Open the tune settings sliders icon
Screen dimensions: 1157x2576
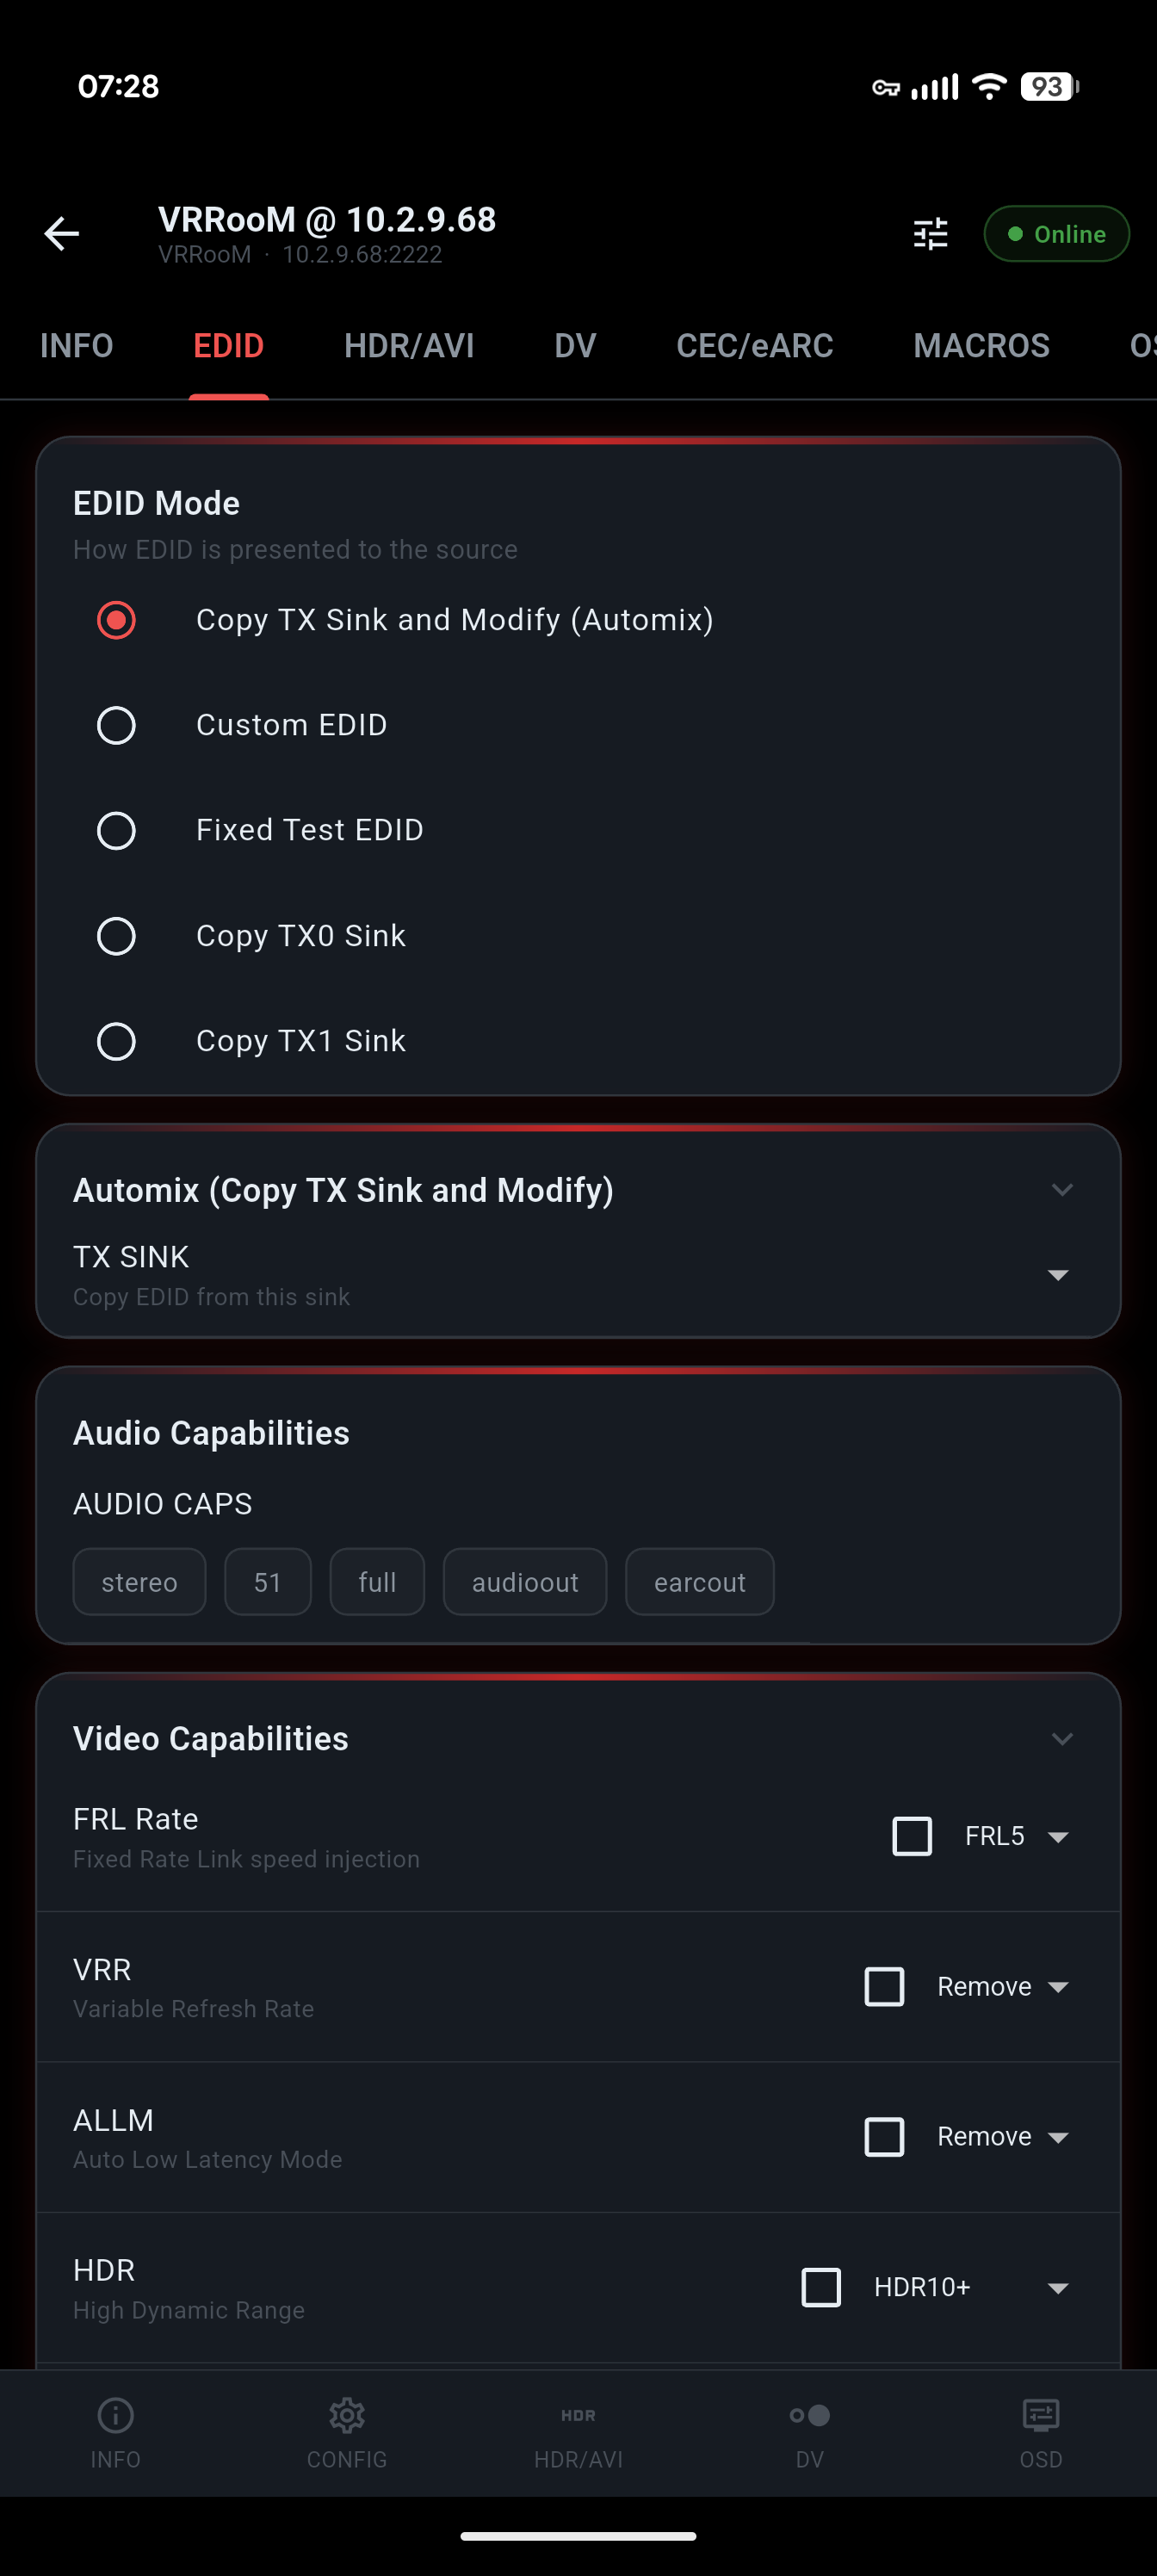click(x=930, y=234)
